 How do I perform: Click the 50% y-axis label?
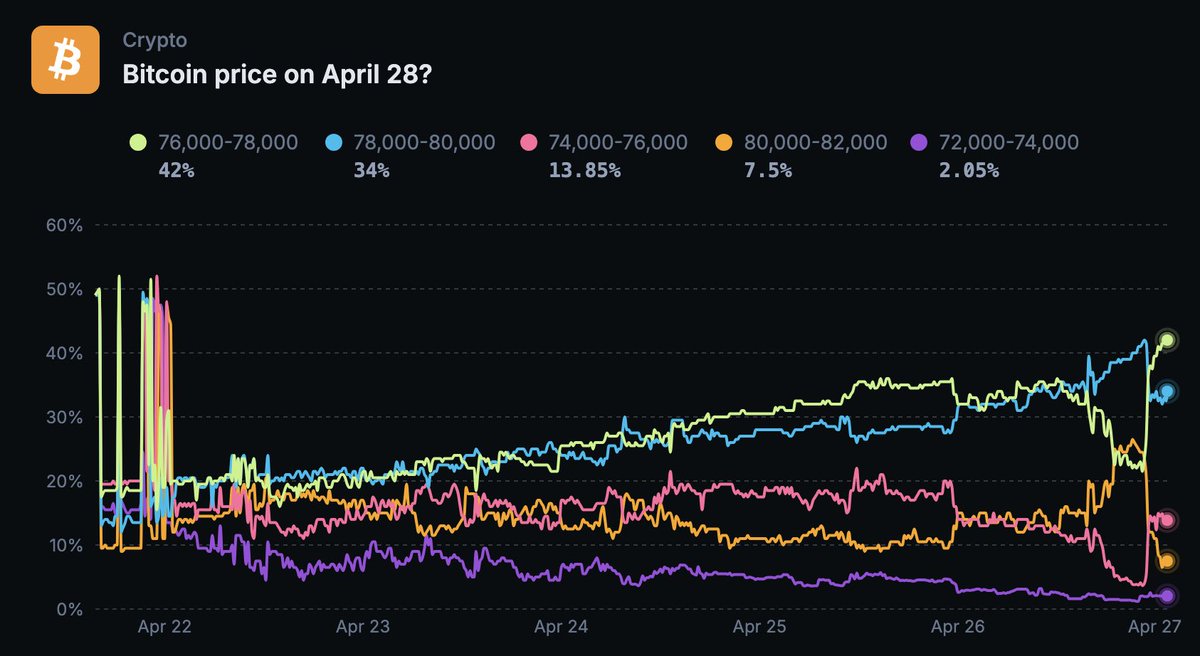[64, 289]
